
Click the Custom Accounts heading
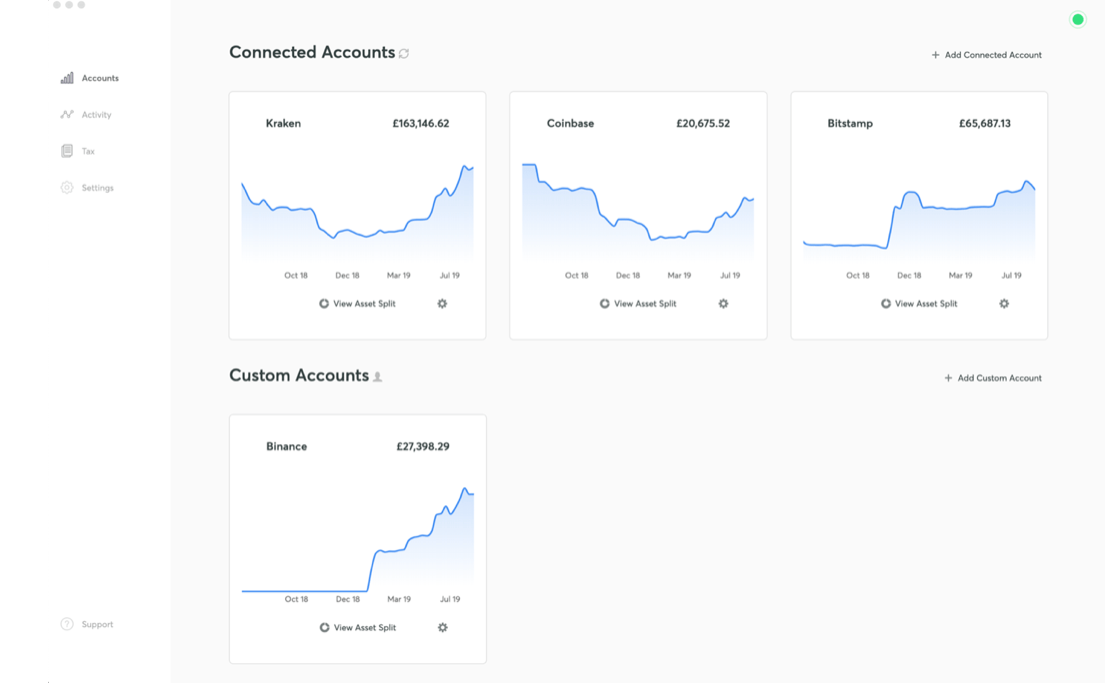click(299, 375)
